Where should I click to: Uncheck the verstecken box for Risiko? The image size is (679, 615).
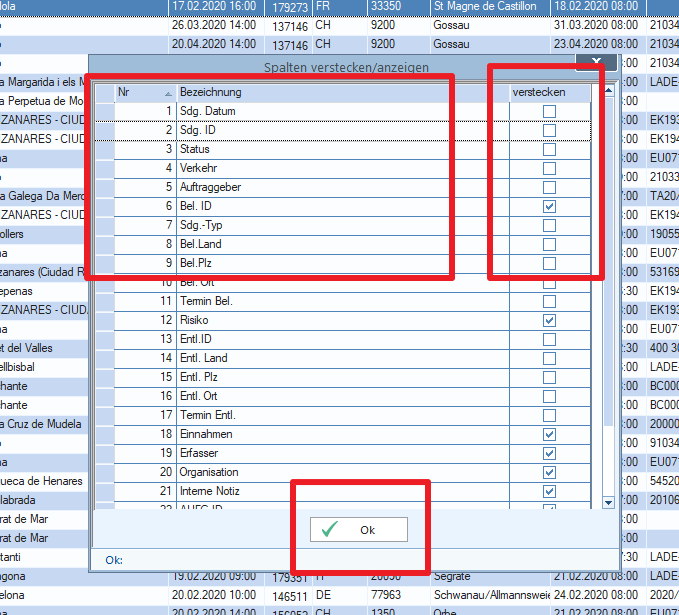549,320
